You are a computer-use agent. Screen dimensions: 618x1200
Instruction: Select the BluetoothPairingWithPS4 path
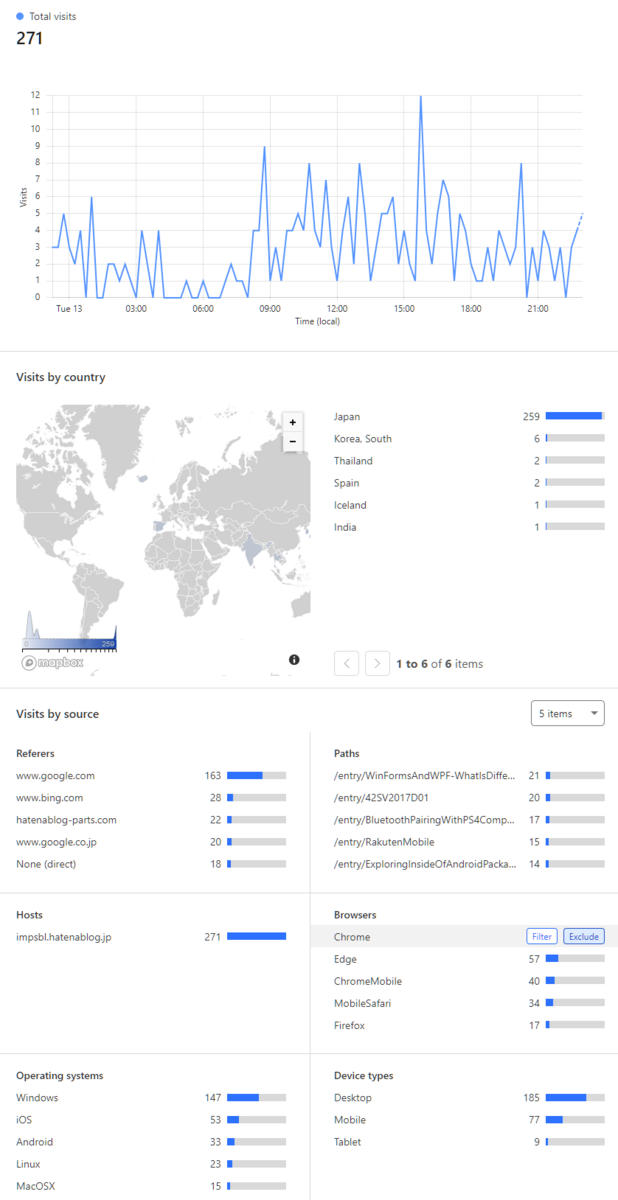pos(469,819)
